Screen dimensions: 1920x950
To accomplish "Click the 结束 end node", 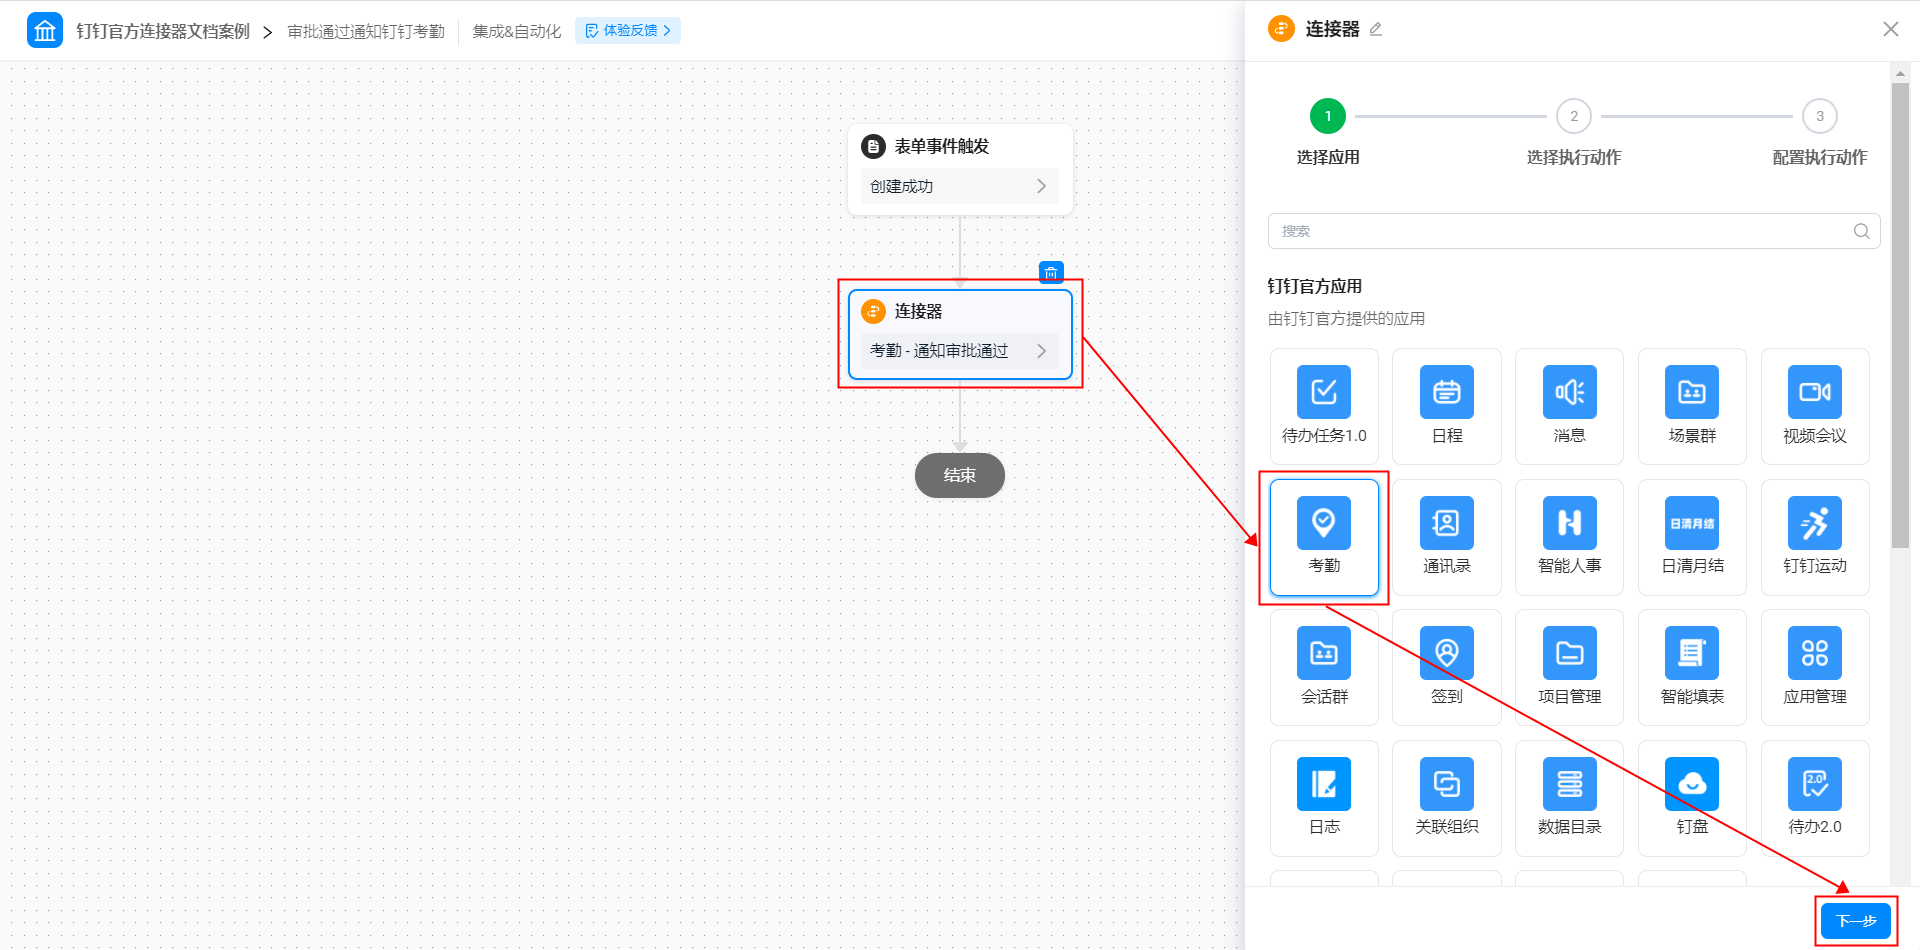I will [960, 475].
